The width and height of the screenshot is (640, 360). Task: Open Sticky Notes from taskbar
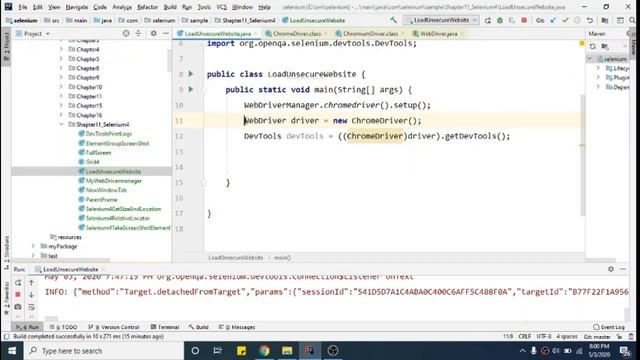coord(241,351)
